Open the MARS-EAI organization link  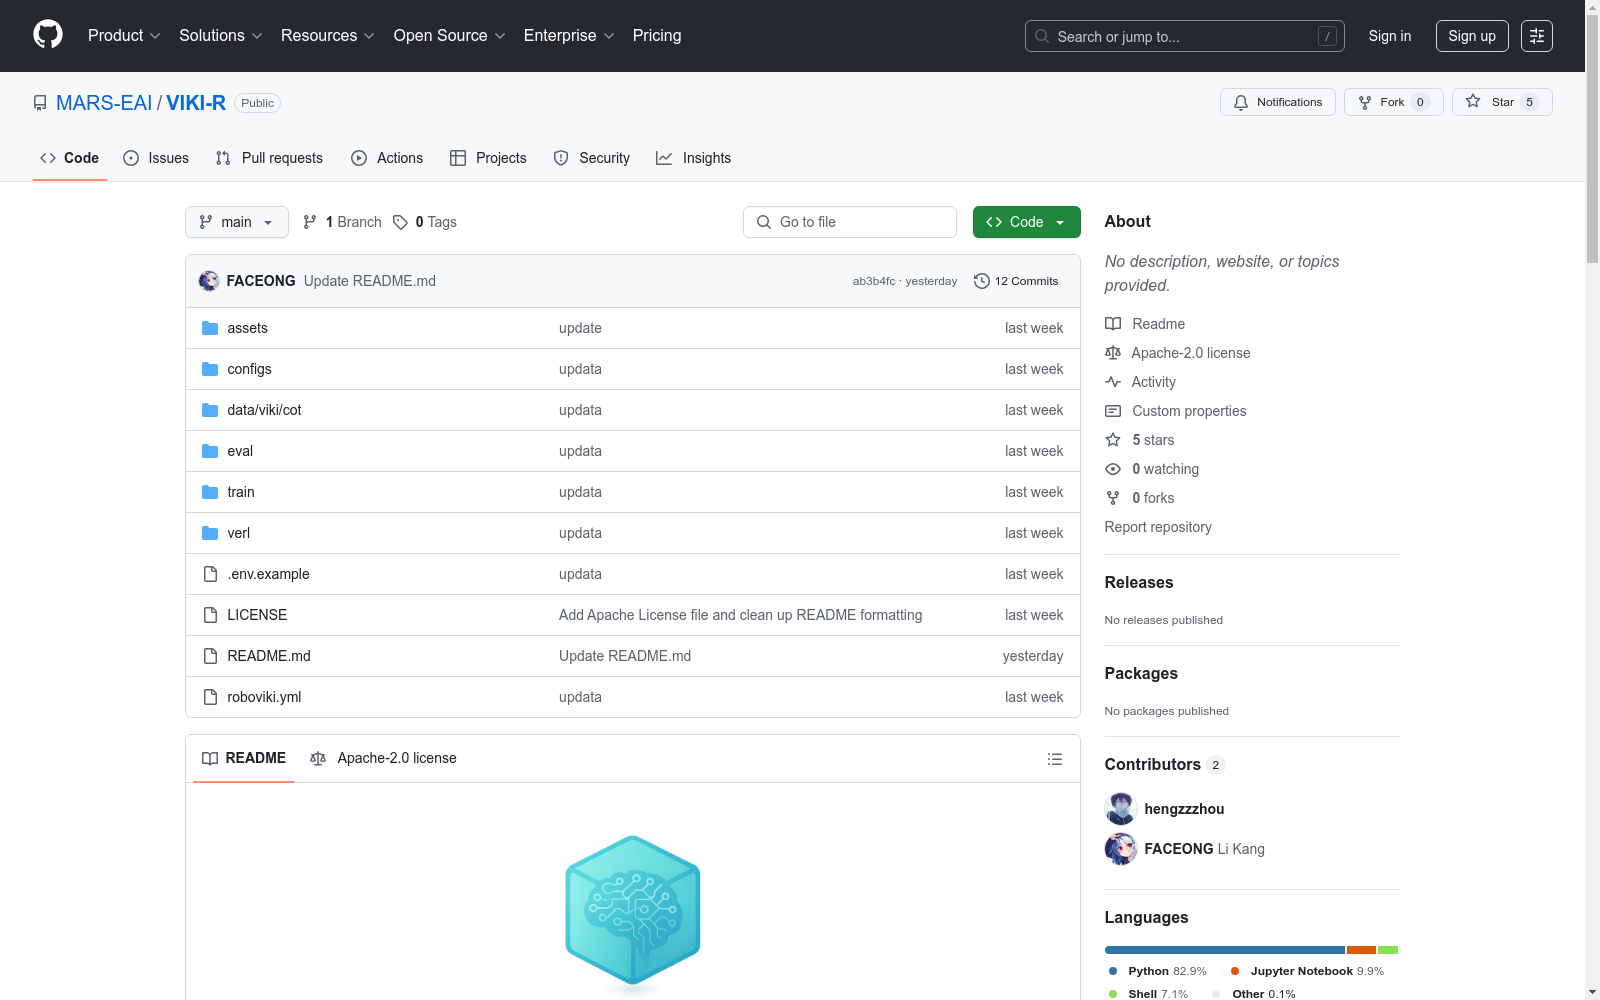[104, 103]
